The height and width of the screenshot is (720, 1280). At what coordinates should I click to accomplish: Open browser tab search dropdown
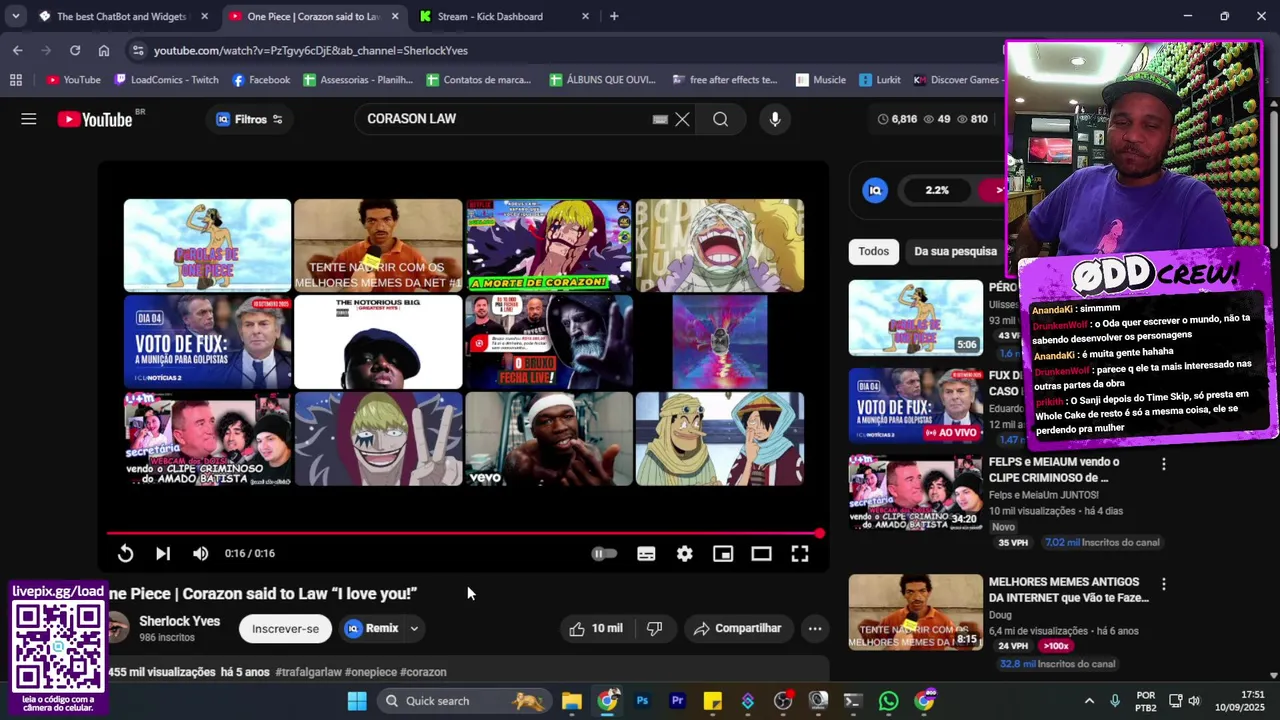(x=15, y=16)
